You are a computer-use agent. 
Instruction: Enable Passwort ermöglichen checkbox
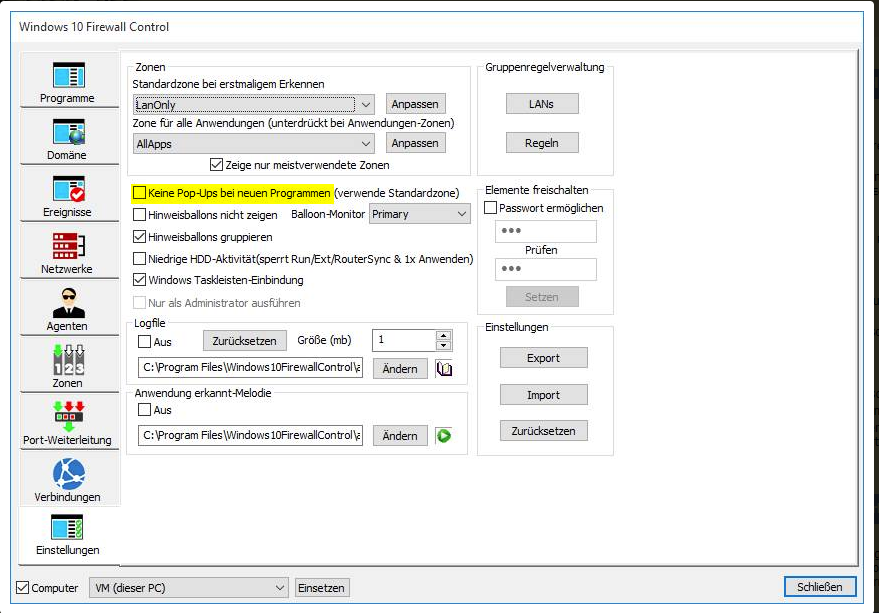click(491, 208)
